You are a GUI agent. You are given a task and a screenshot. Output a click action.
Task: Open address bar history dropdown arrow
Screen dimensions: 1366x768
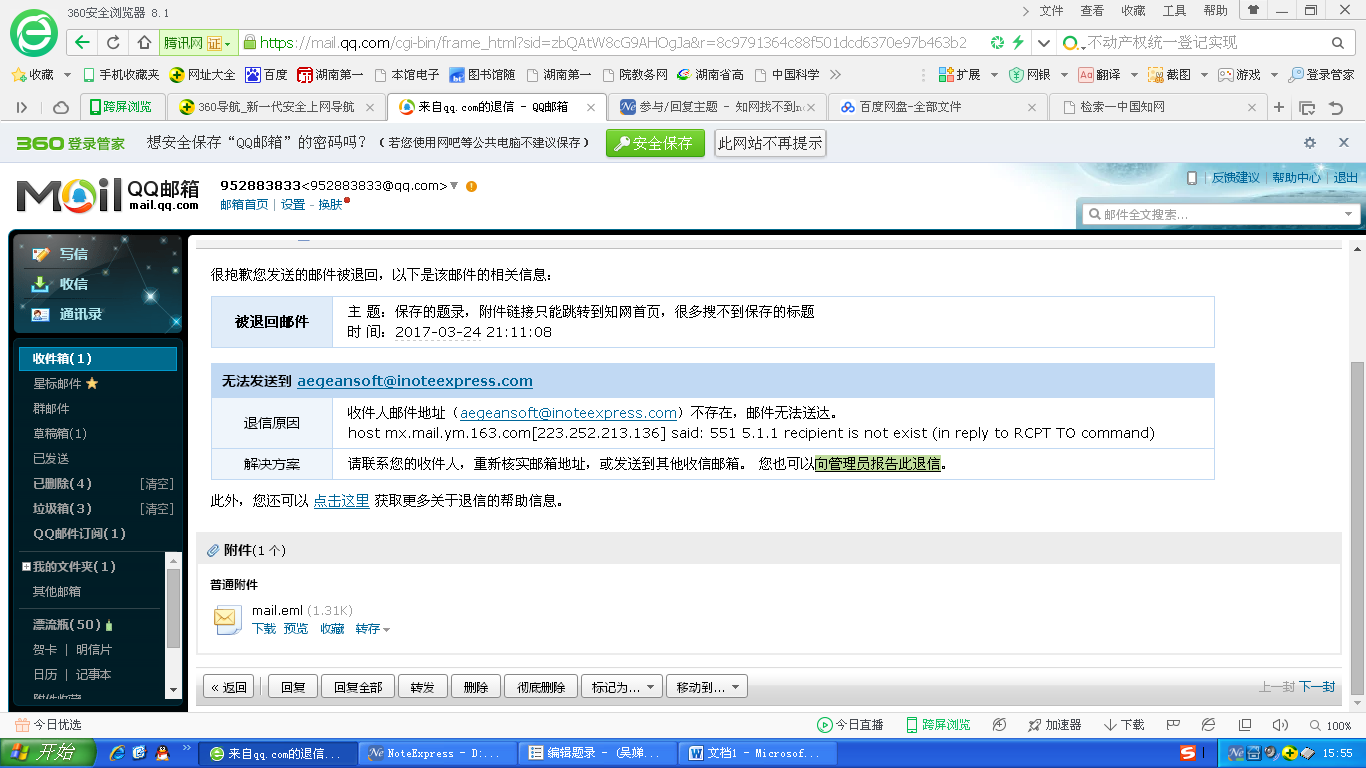point(1045,43)
